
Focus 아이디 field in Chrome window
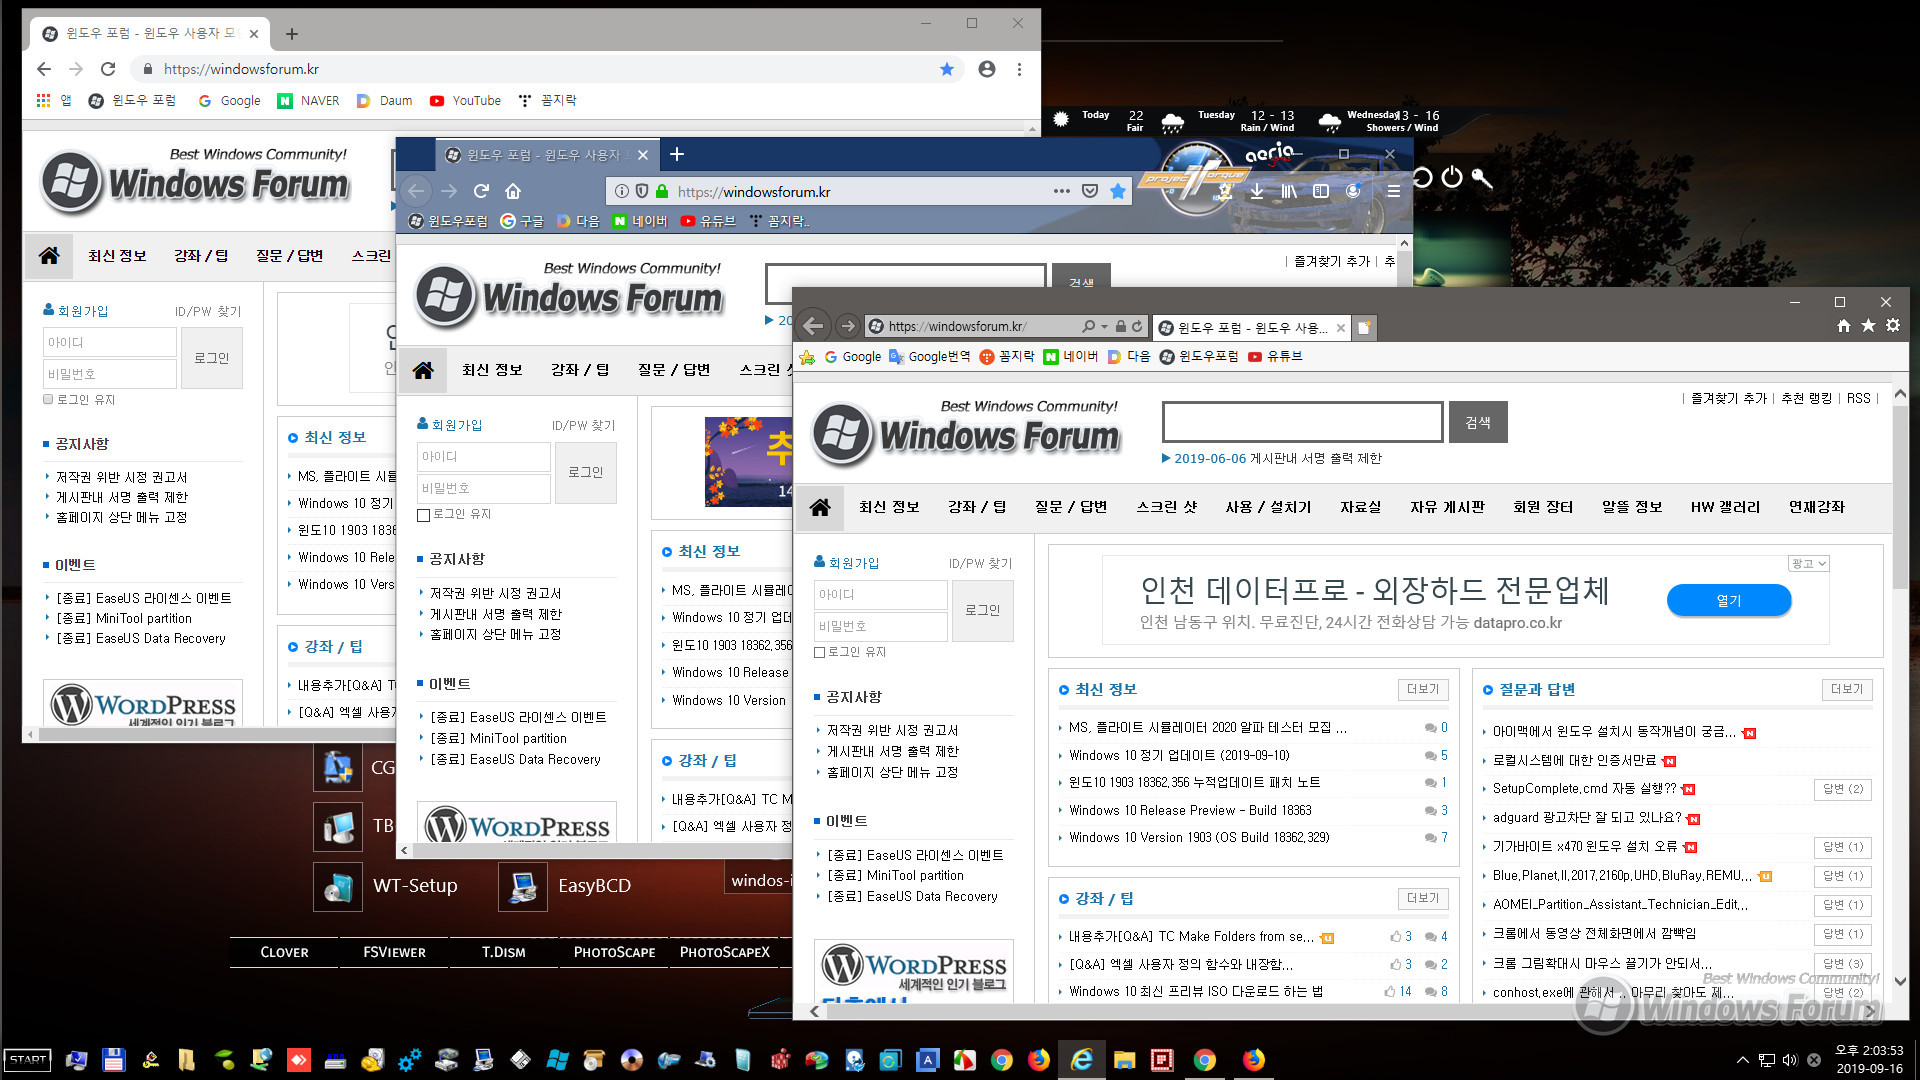tap(110, 342)
